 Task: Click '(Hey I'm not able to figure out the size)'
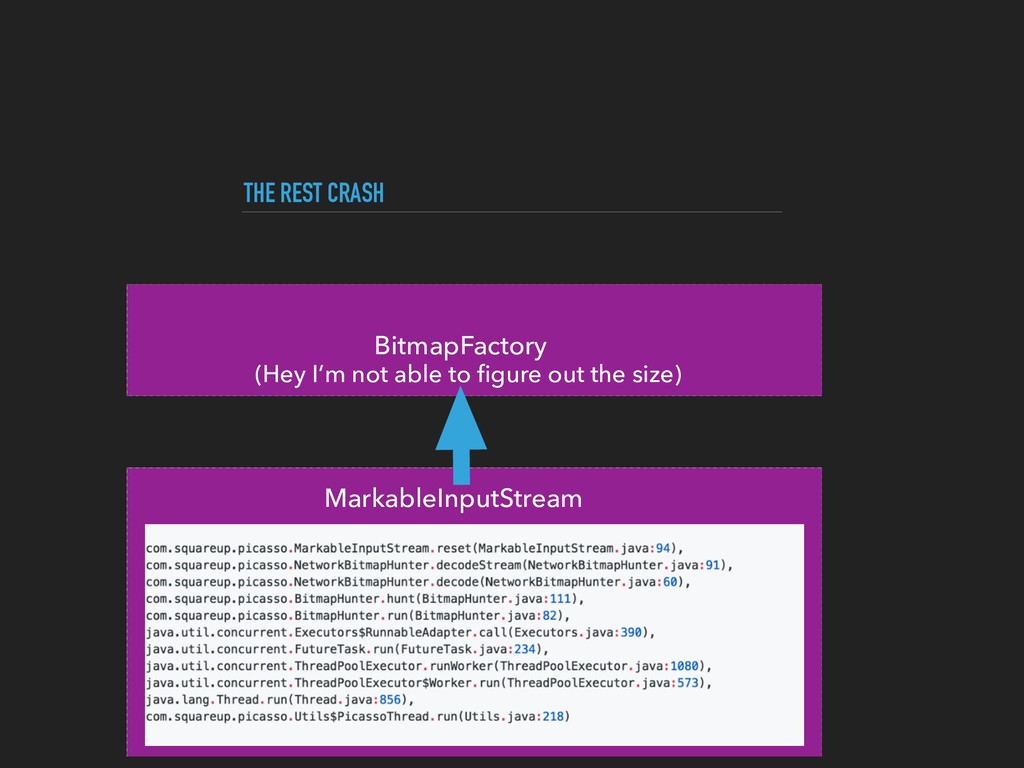coord(468,374)
